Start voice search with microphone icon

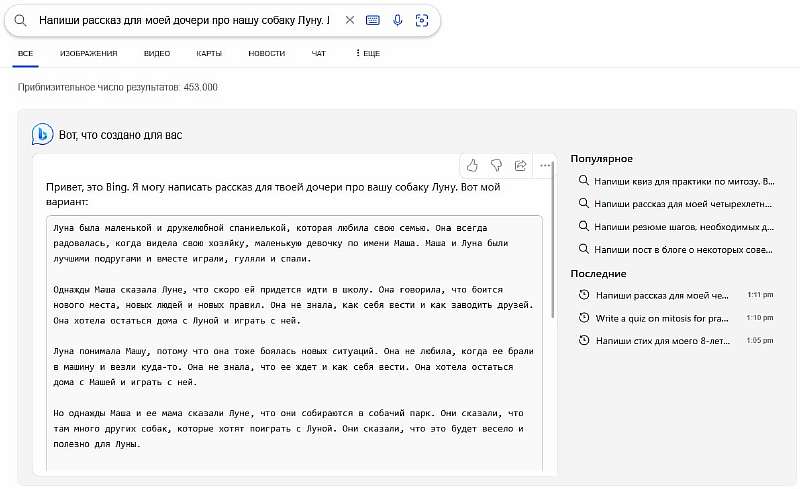[397, 20]
